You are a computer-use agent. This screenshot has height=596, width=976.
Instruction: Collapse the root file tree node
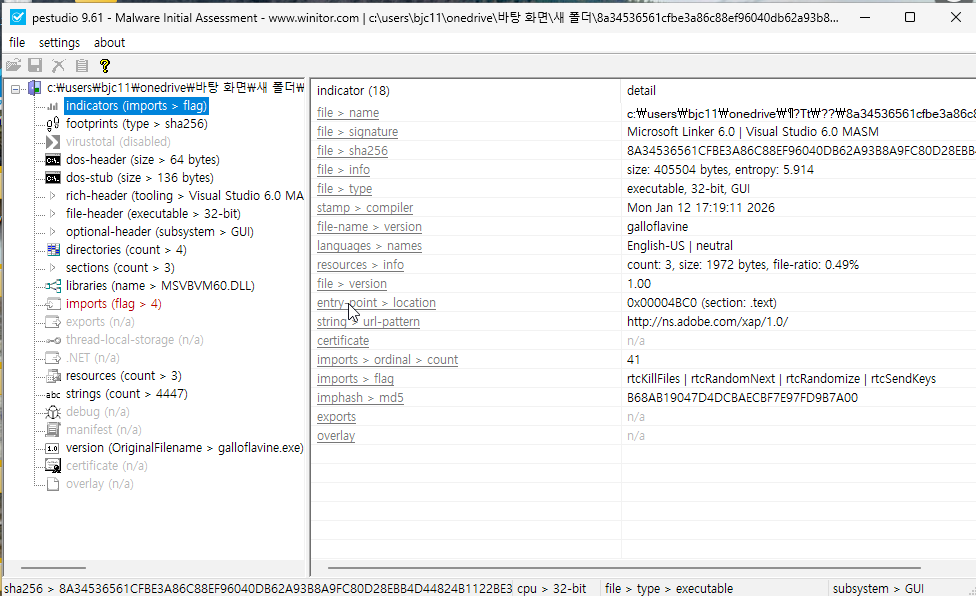click(16, 88)
